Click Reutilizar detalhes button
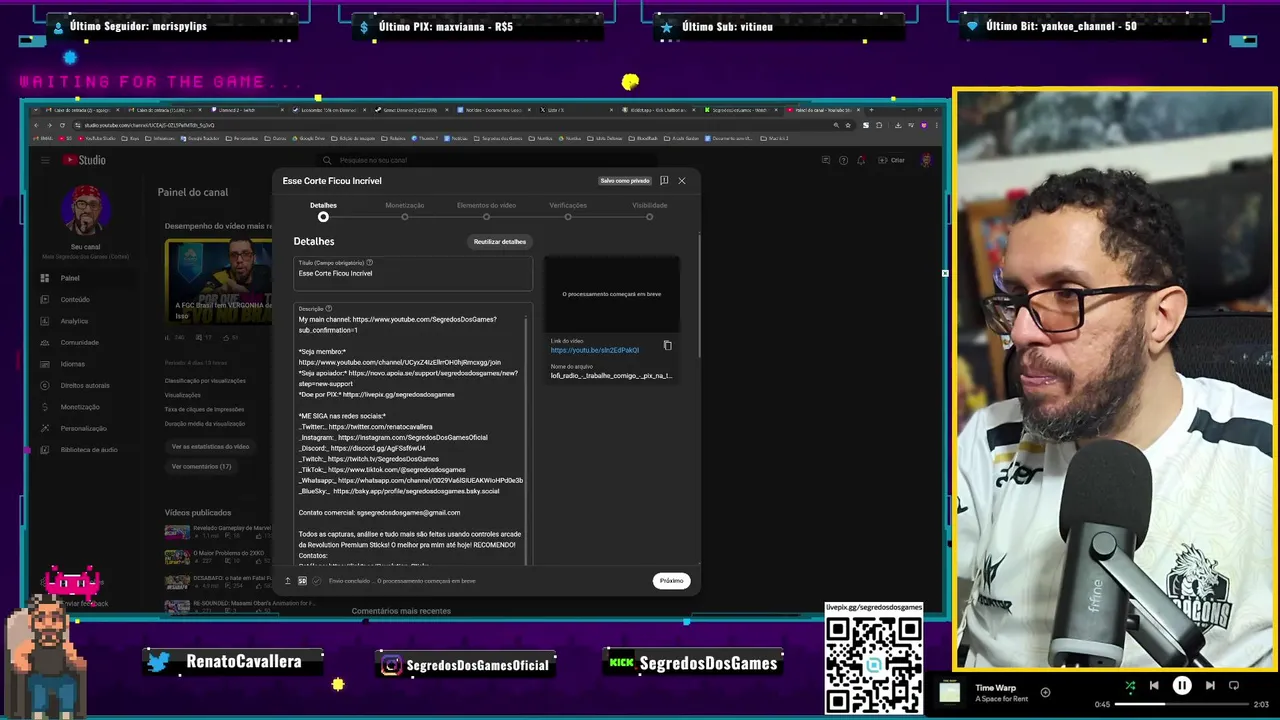 tap(500, 242)
